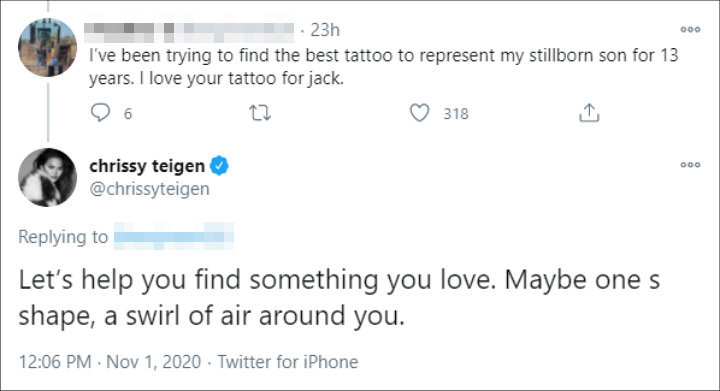This screenshot has height=391, width=720.
Task: Click the blue verified badge
Action: click(219, 166)
